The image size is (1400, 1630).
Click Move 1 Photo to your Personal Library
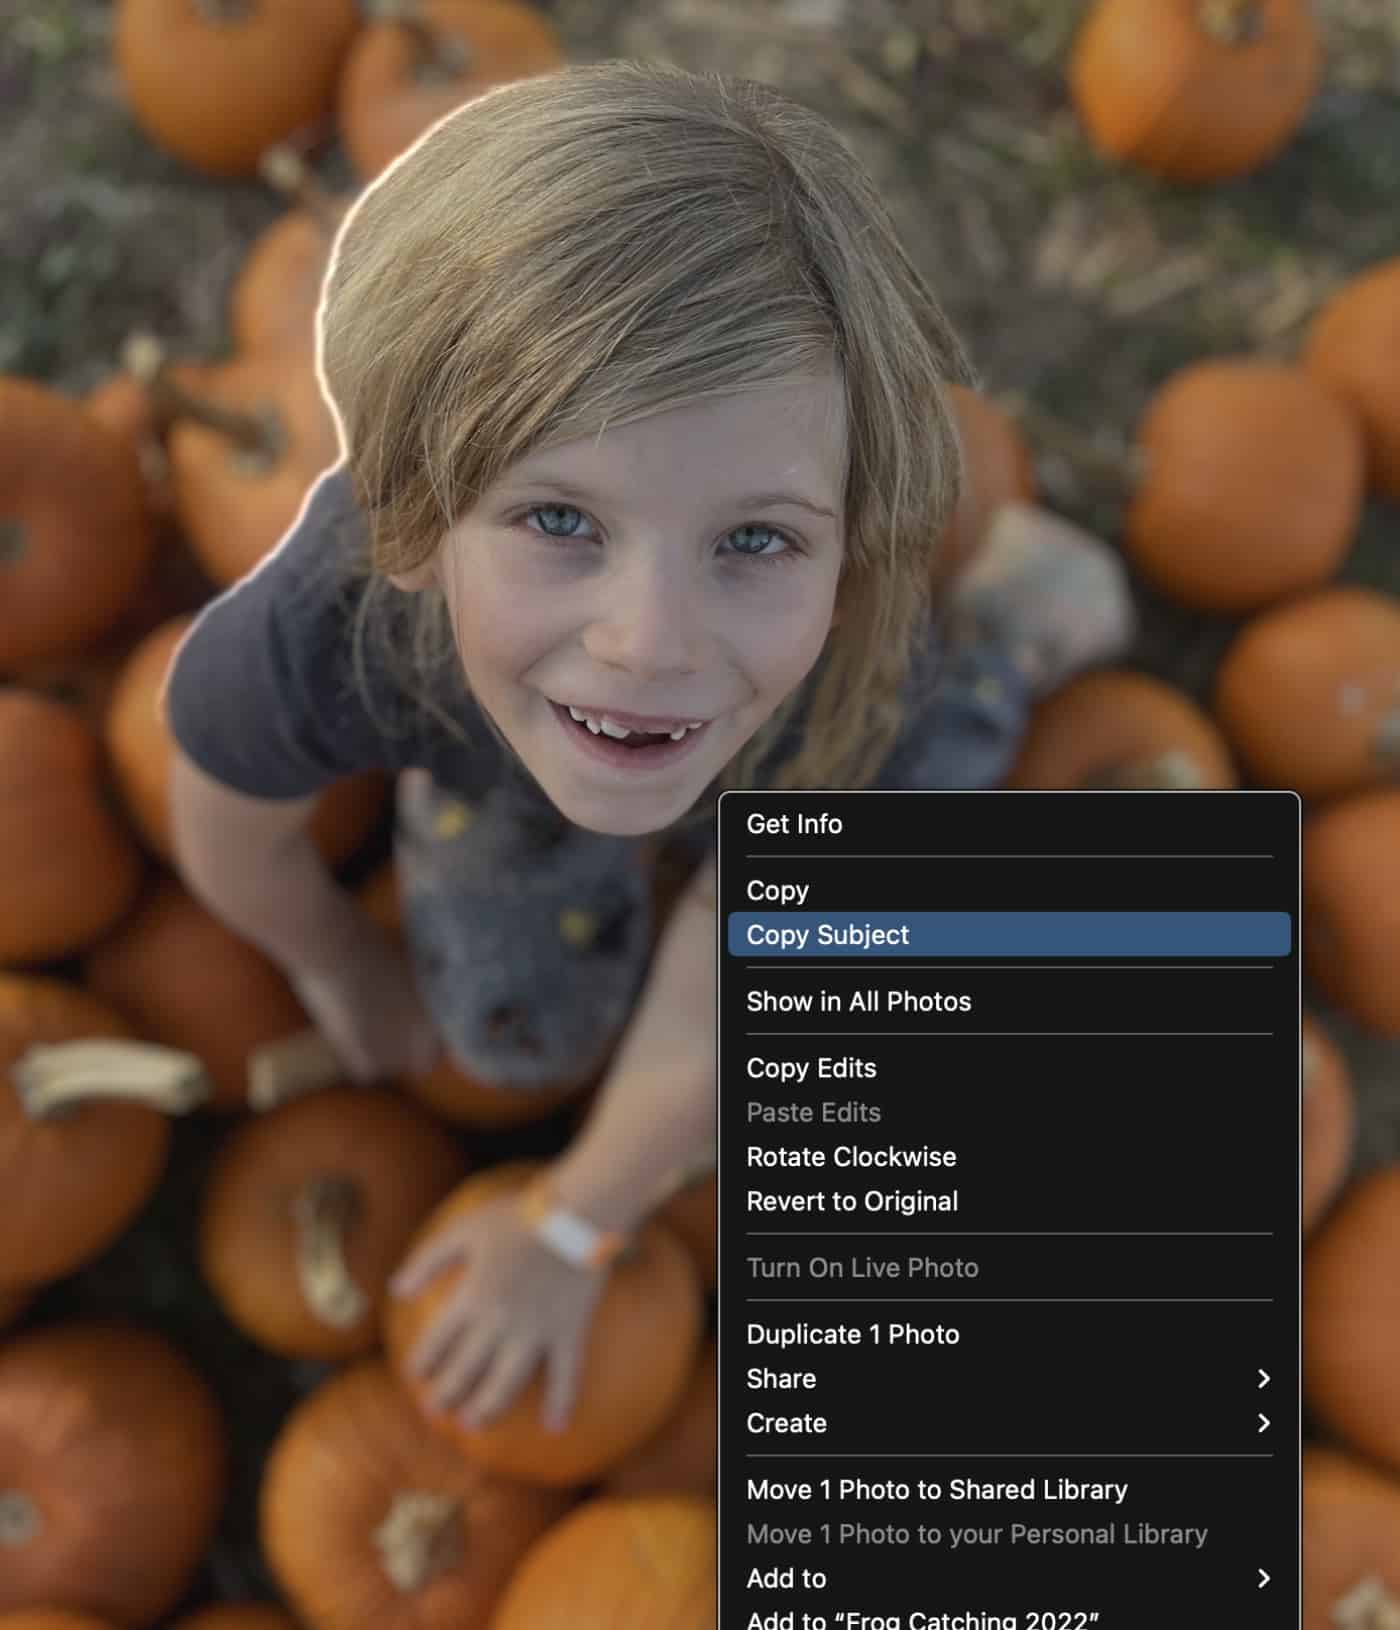(x=976, y=1534)
